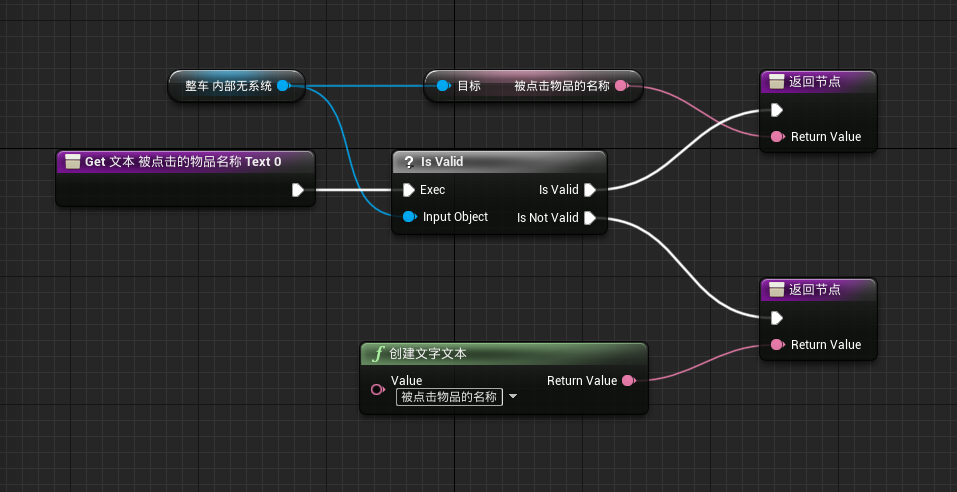The width and height of the screenshot is (957, 492).
Task: Open the Value dropdown arrow on 创建文字文本
Action: pos(513,397)
